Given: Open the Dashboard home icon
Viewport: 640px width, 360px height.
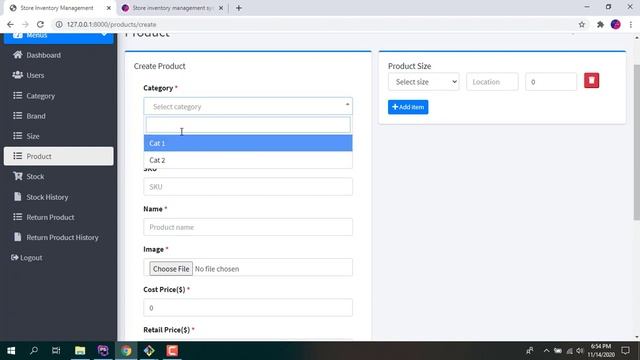Looking at the screenshot, I should (x=17, y=55).
